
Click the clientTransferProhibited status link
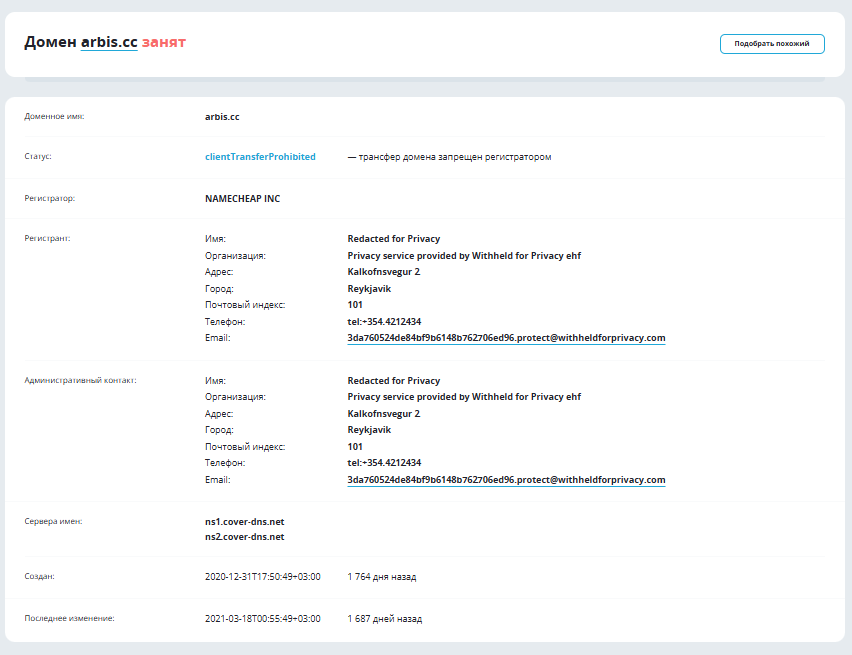260,157
